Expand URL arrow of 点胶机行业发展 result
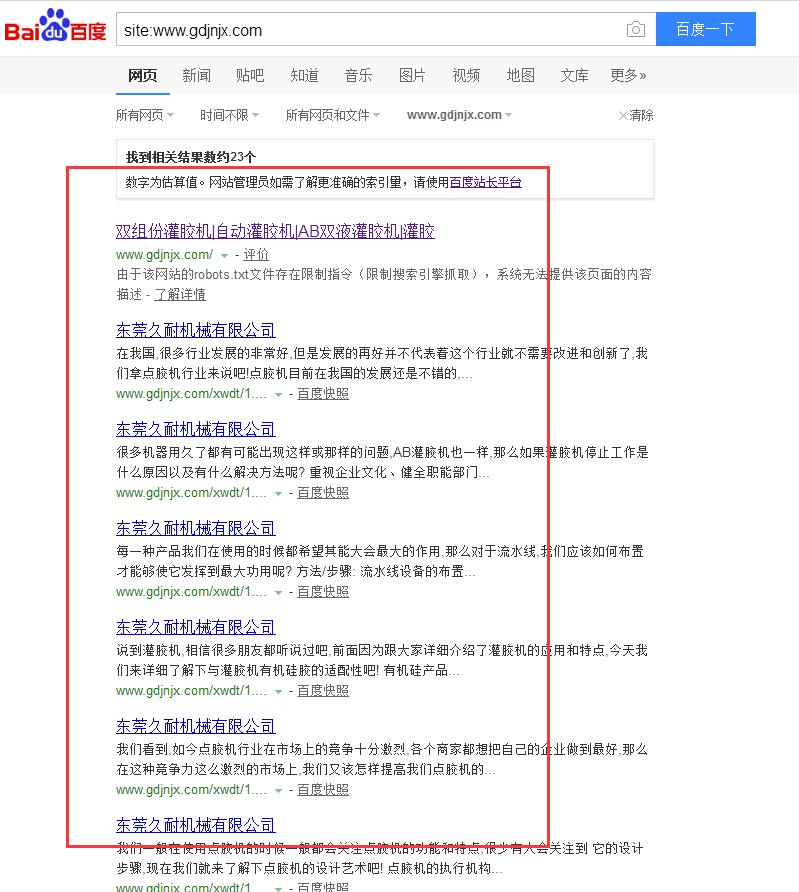The height and width of the screenshot is (892, 799). coord(278,394)
